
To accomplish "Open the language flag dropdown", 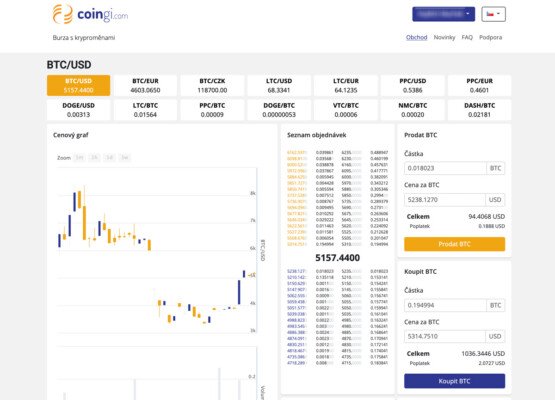I will coord(493,14).
